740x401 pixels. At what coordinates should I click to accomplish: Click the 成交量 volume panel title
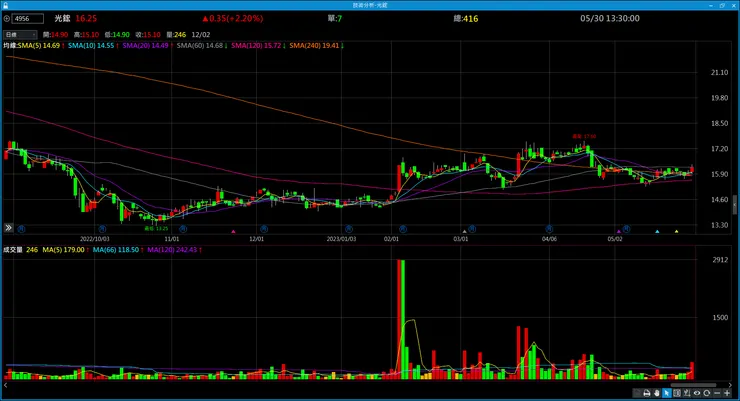(13, 250)
